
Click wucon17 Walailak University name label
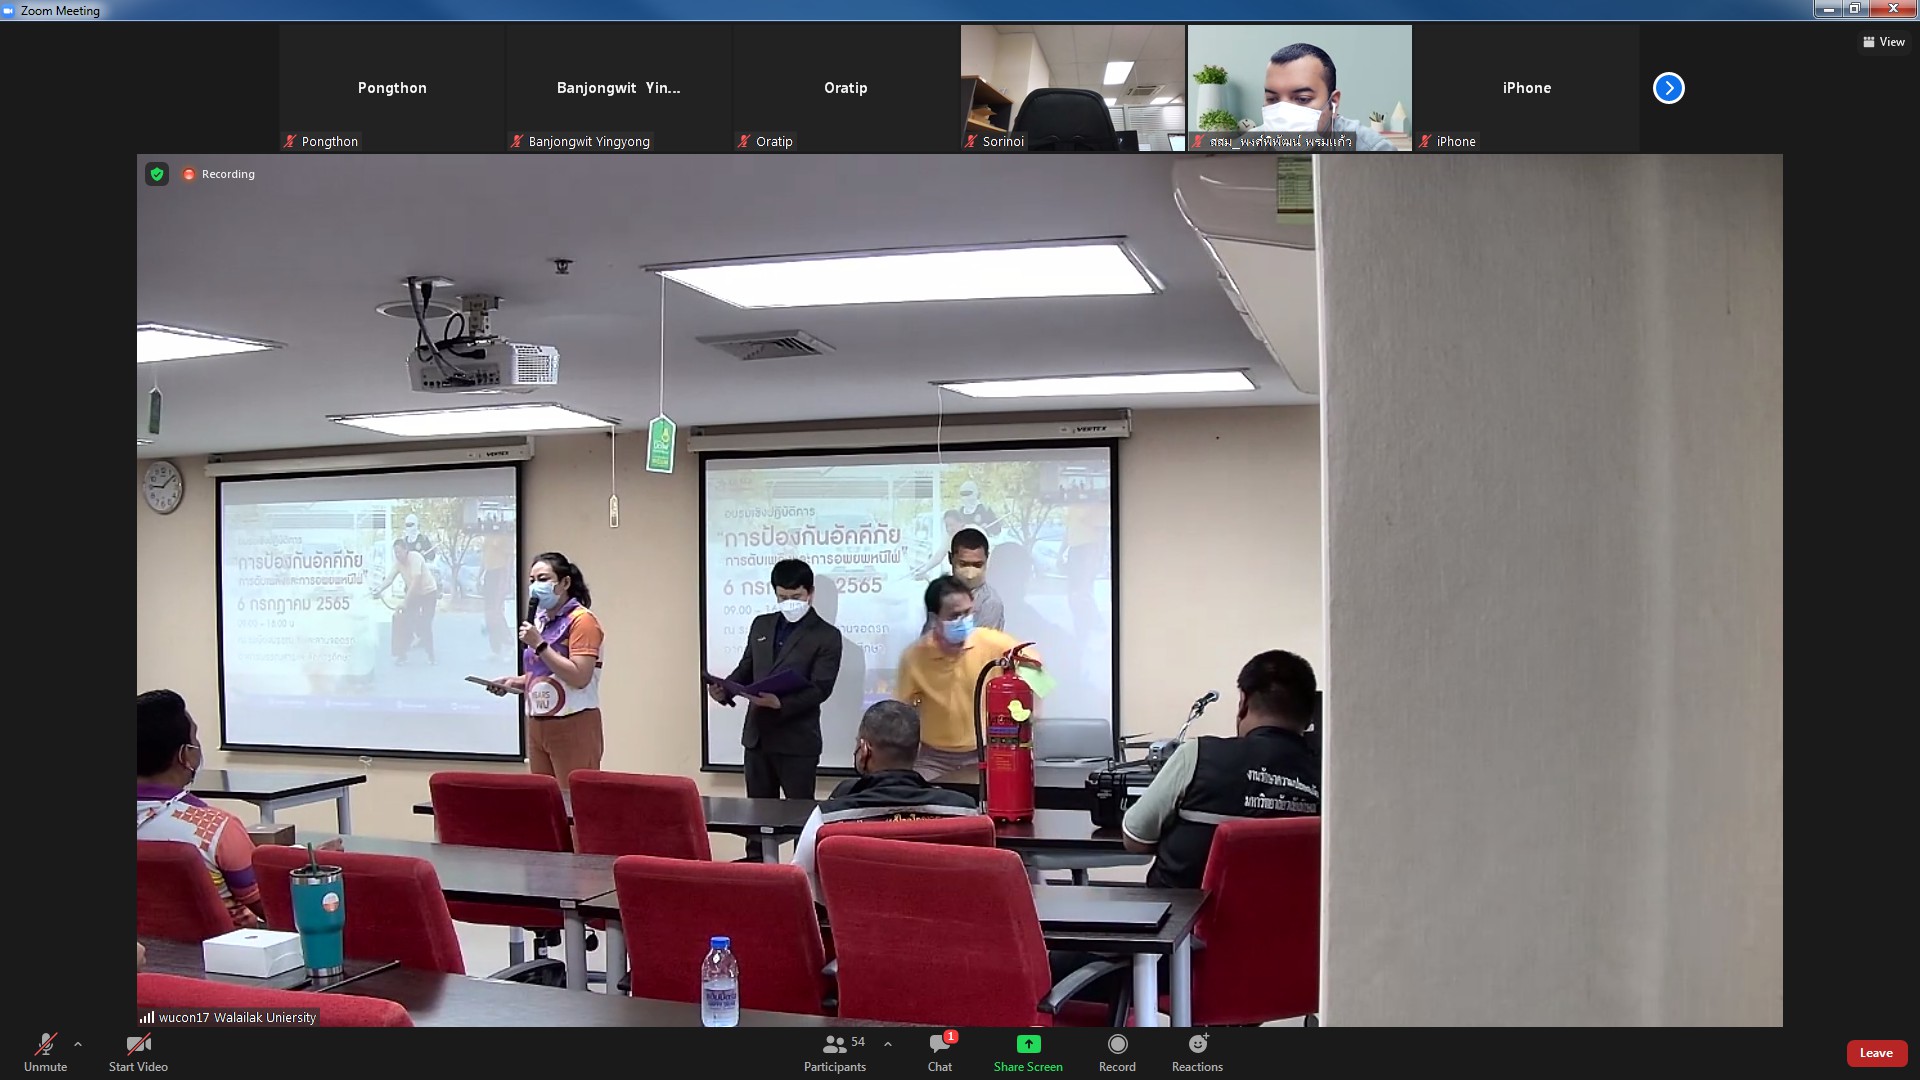coord(236,1017)
